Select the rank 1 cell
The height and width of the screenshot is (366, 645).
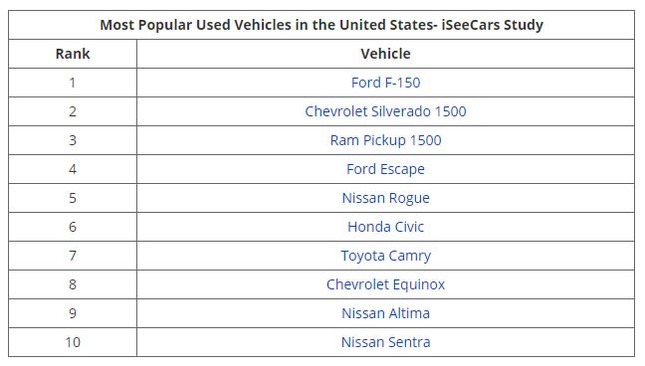click(72, 83)
